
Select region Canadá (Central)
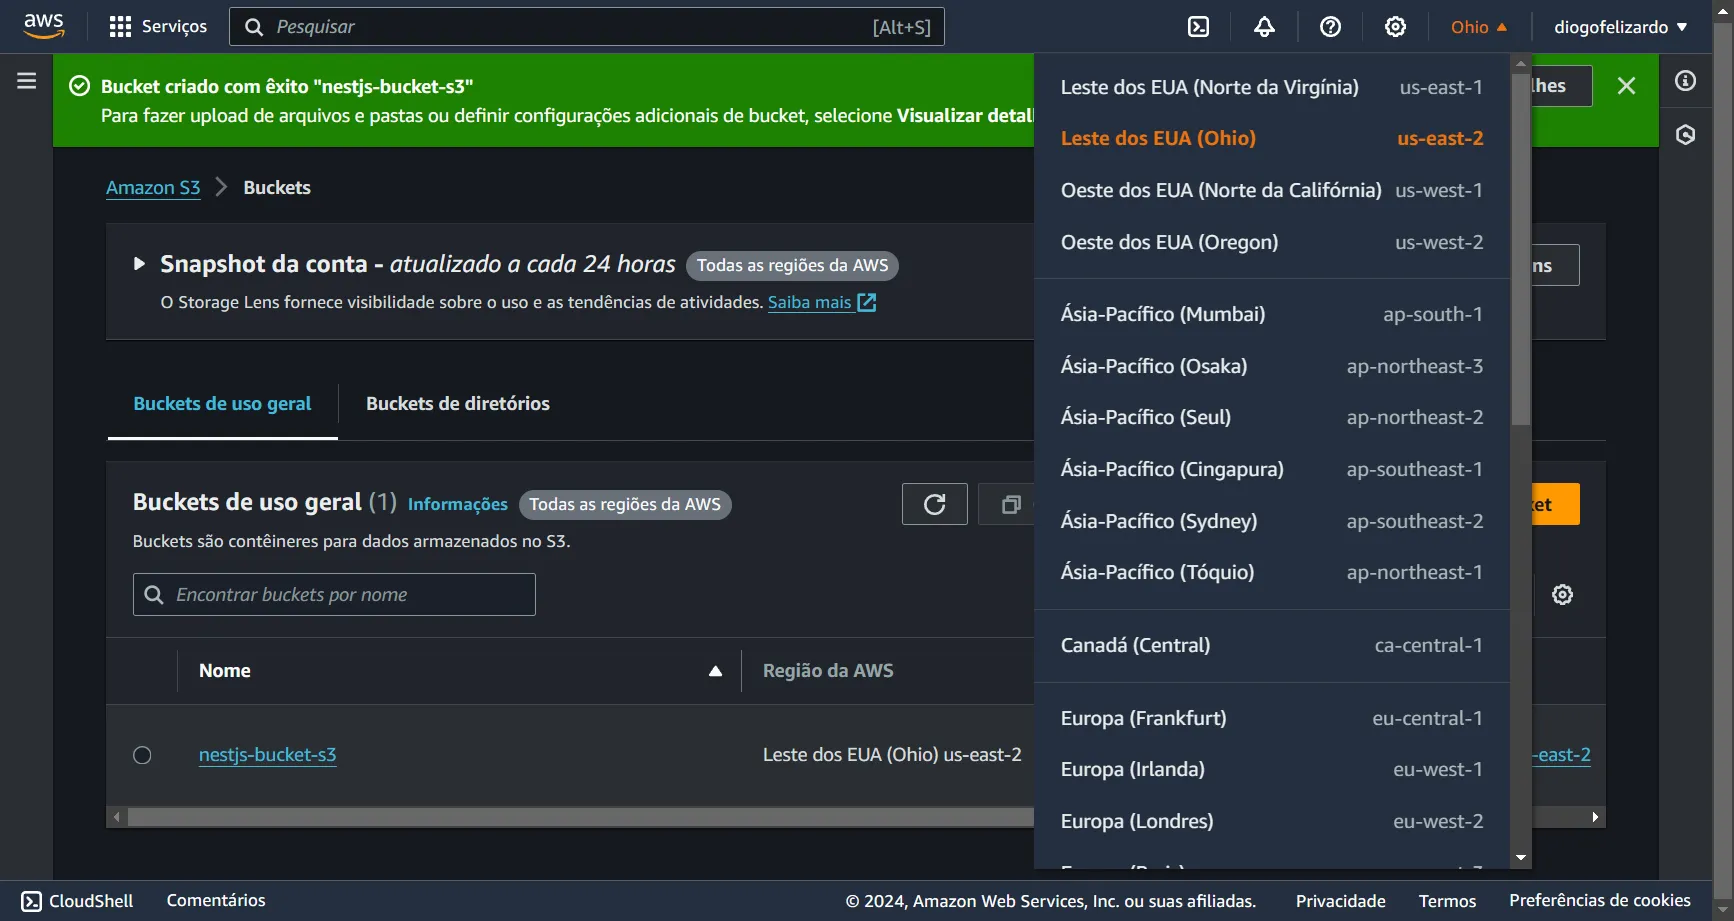1272,645
